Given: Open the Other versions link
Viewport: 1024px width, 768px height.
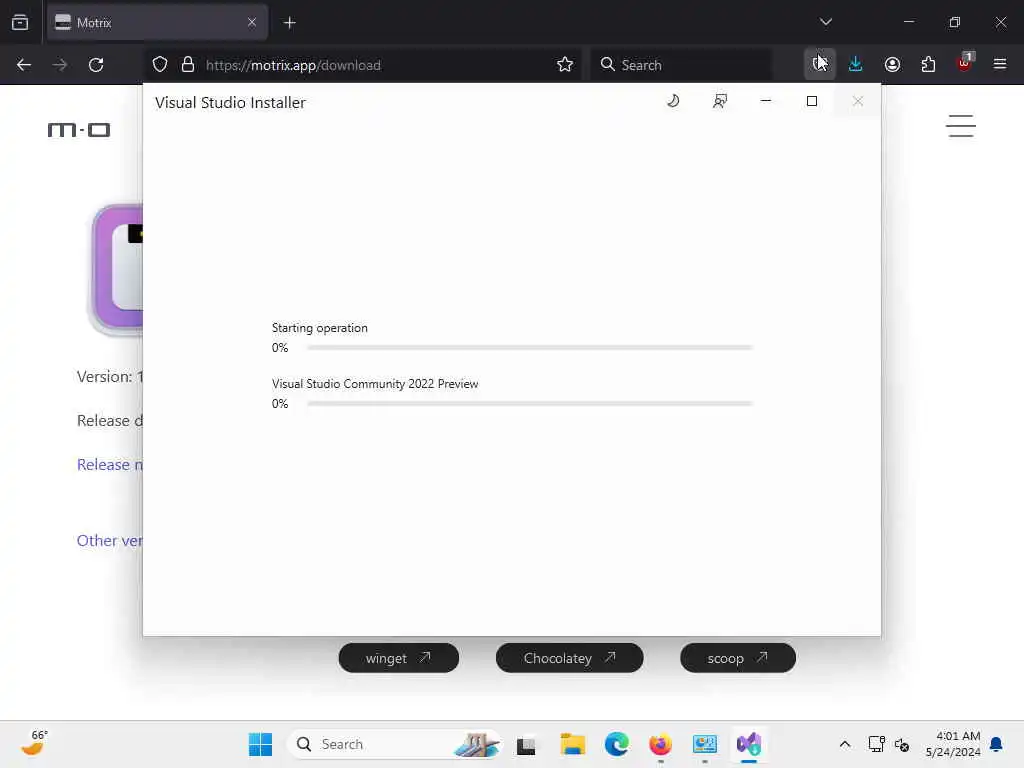Looking at the screenshot, I should [110, 541].
